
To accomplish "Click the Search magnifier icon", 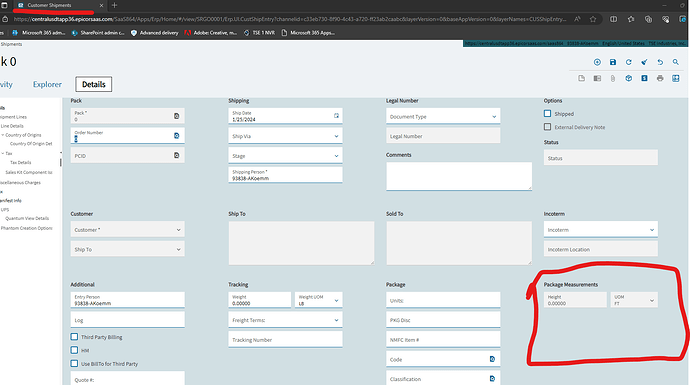I will click(x=675, y=62).
